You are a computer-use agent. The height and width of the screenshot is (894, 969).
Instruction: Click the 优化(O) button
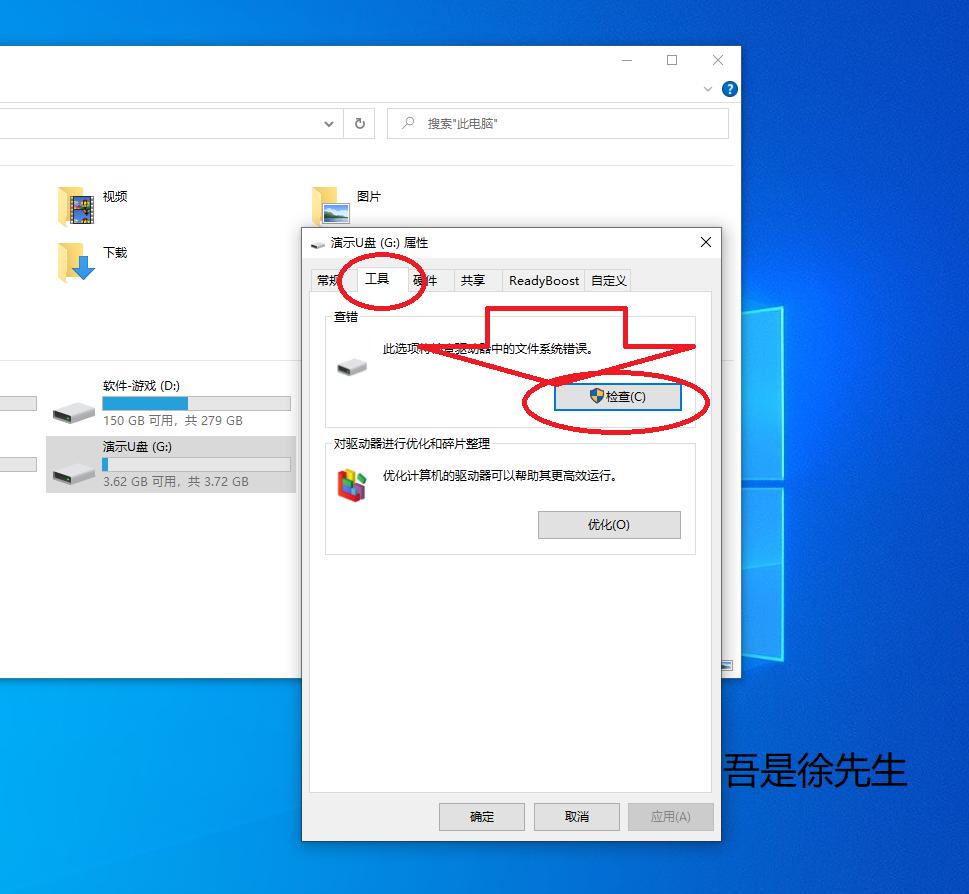609,525
